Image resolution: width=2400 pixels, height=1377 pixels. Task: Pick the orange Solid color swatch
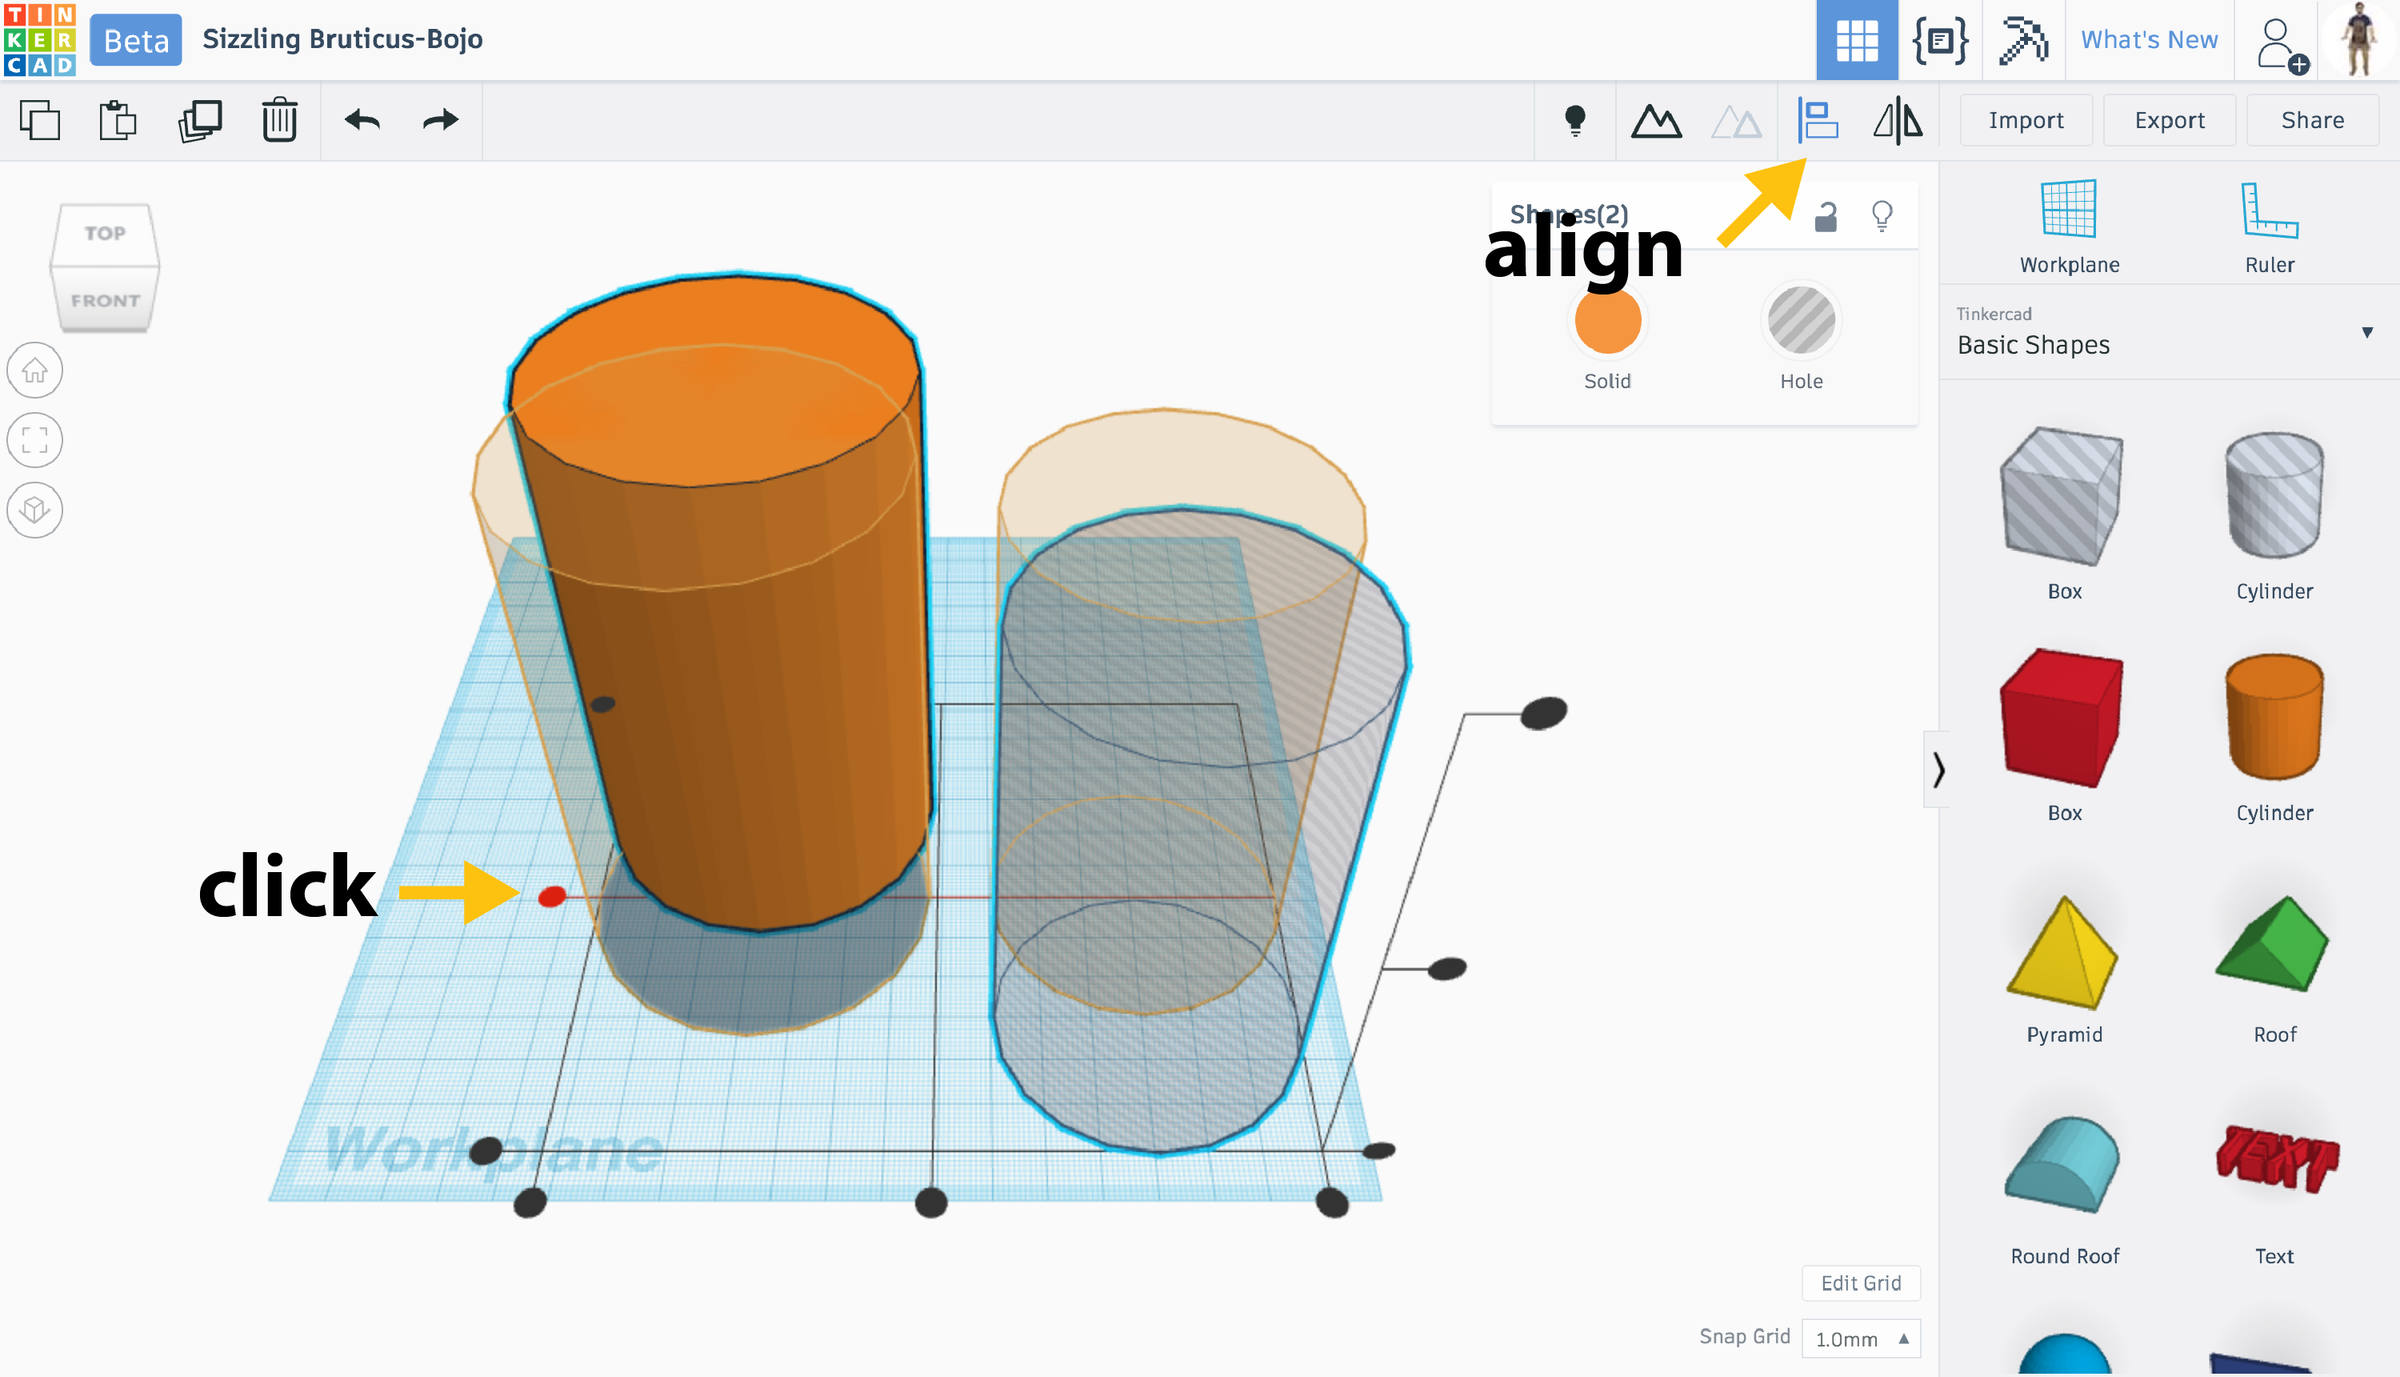pos(1607,321)
